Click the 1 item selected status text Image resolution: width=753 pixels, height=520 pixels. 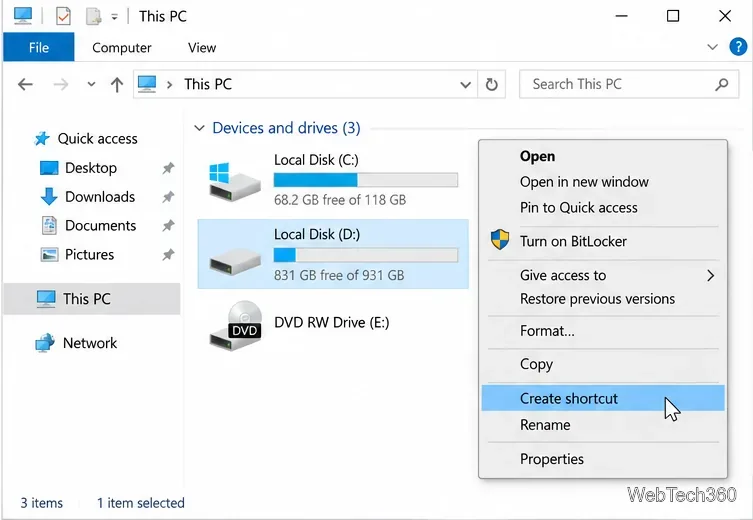pos(141,503)
